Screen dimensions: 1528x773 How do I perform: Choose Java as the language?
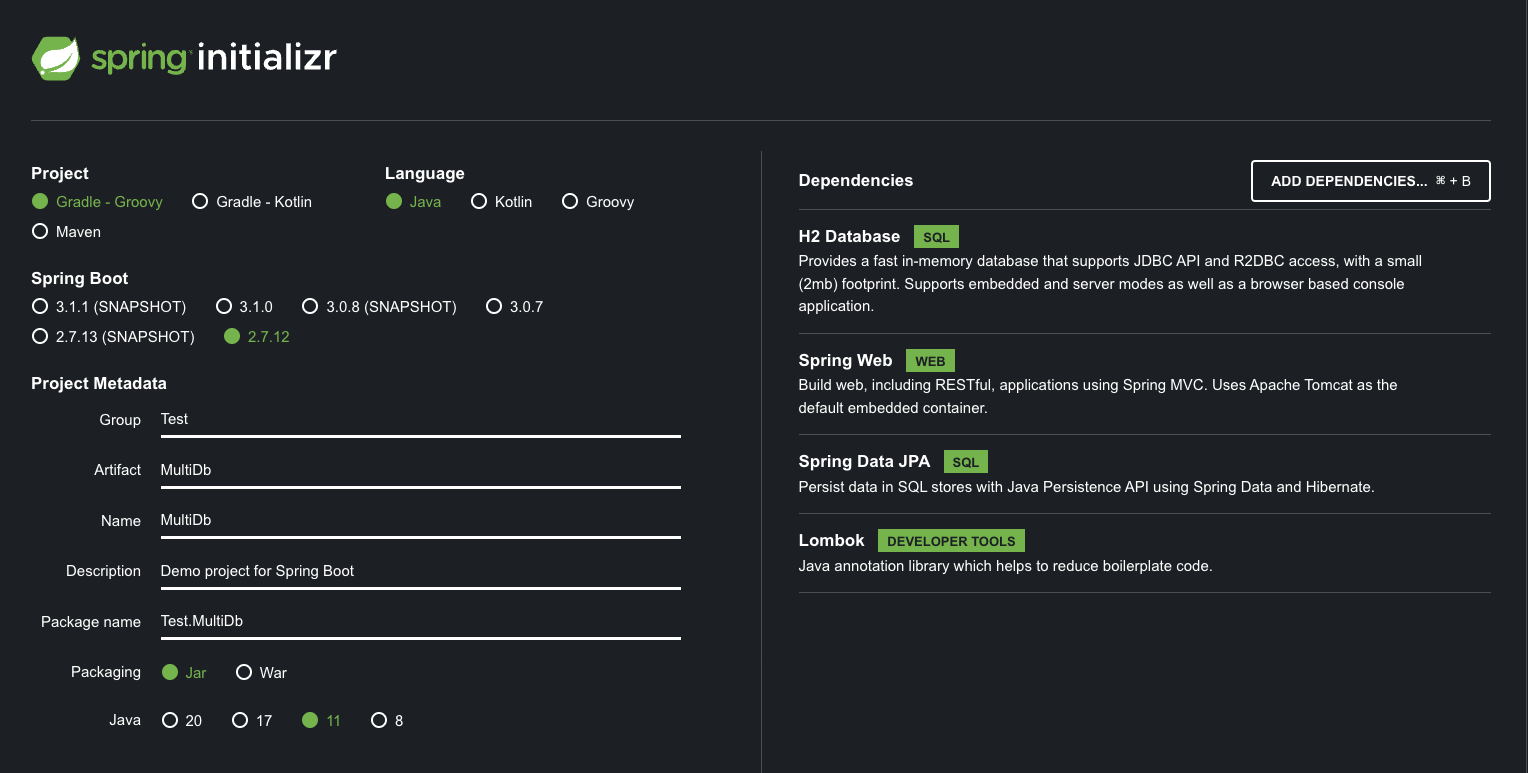click(x=413, y=202)
